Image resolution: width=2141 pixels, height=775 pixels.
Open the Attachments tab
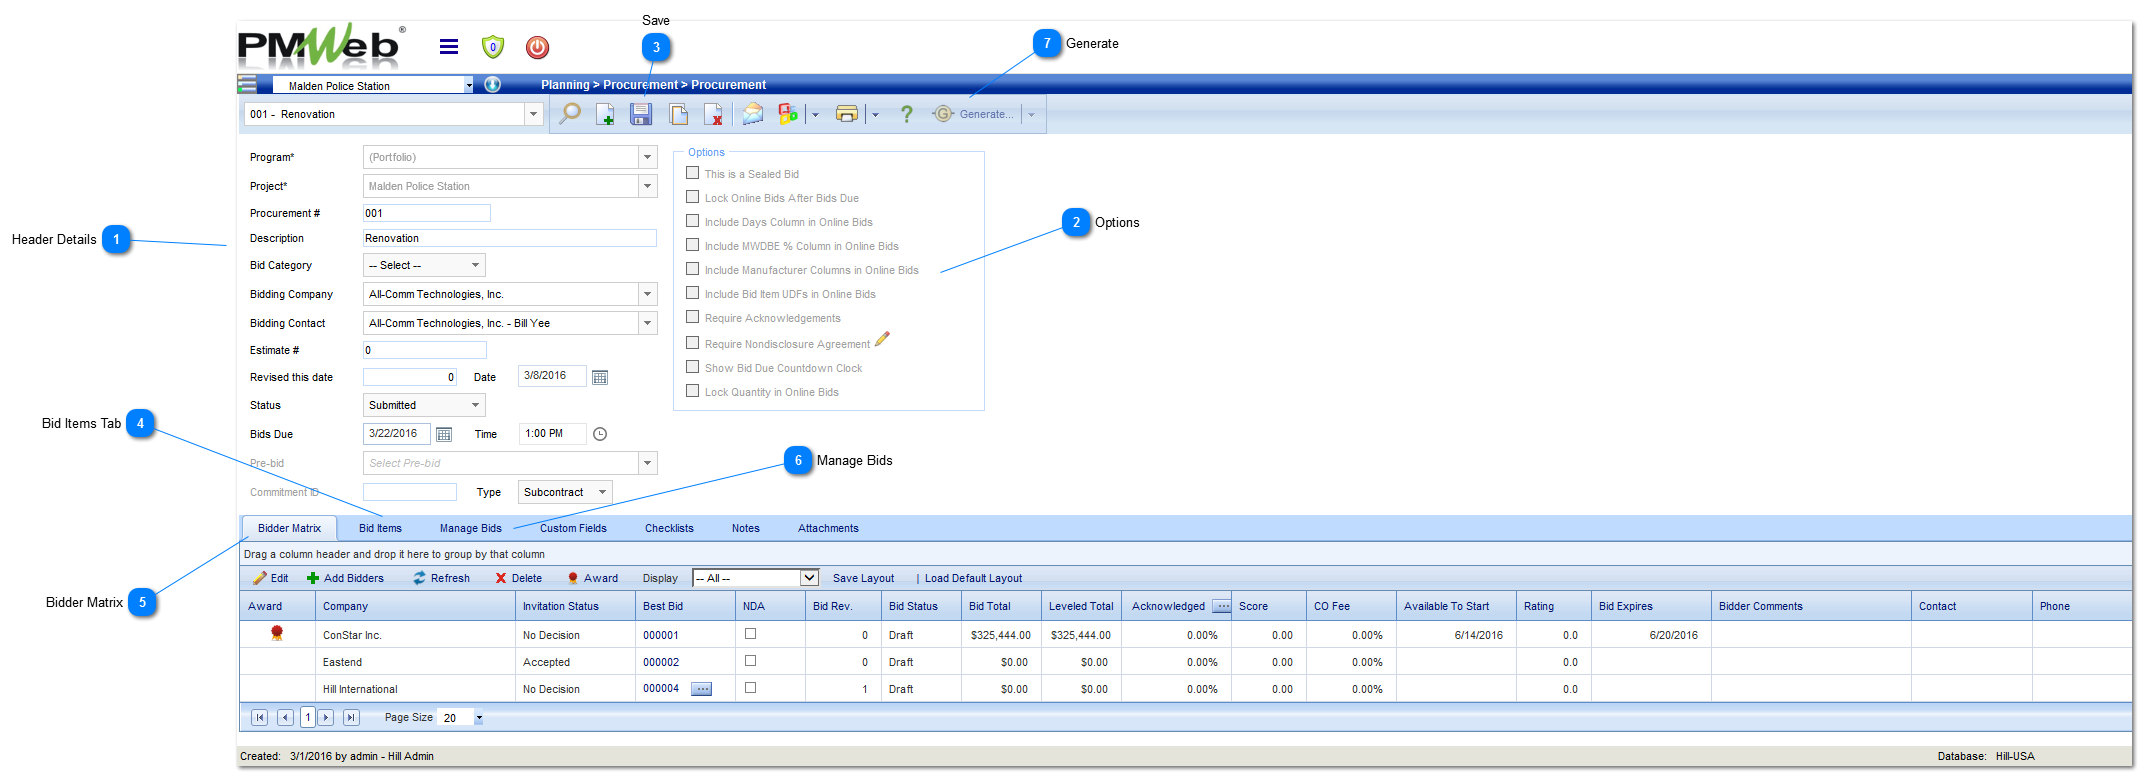(828, 528)
